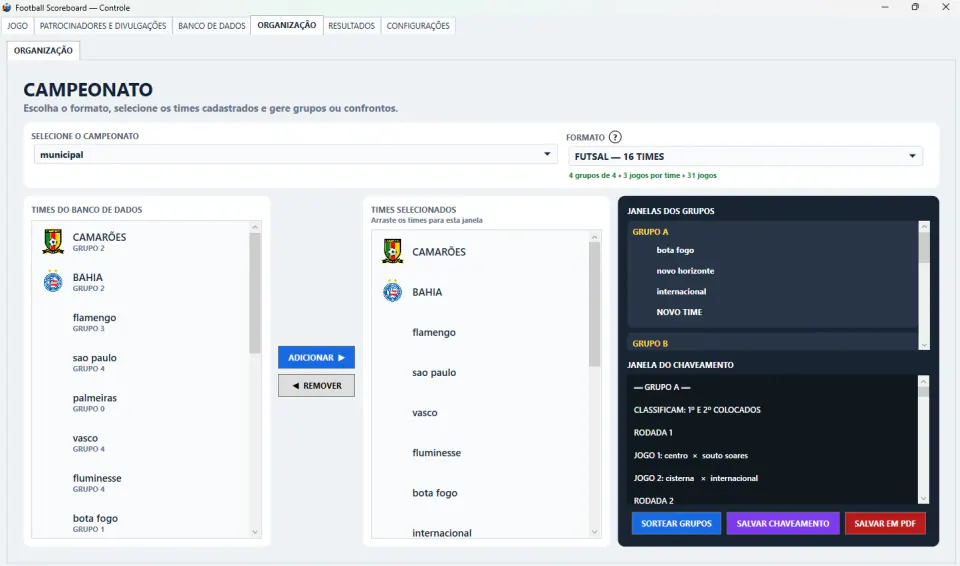Screen dimensions: 960x566
Task: Open the Selecione o Campeonato dropdown
Action: coord(295,154)
